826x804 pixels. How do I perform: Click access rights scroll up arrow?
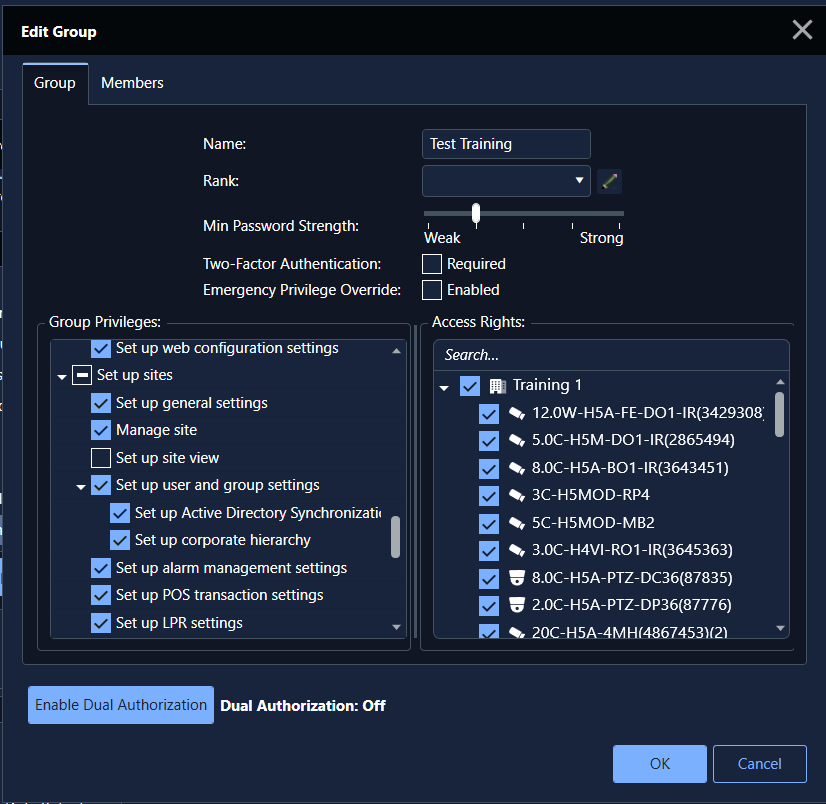(781, 381)
